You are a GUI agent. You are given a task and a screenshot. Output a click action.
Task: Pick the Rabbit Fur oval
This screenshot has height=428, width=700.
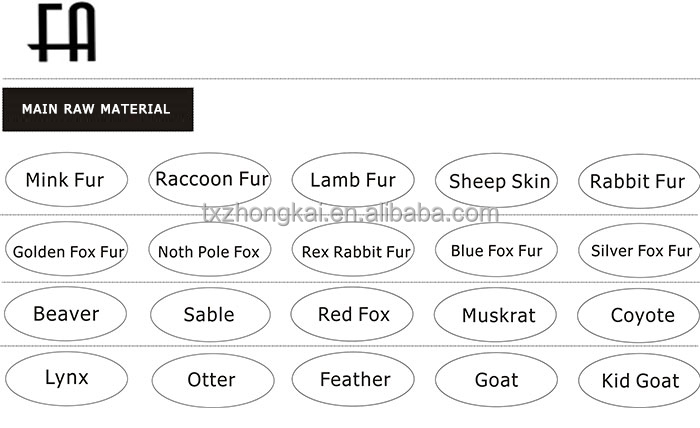[639, 181]
